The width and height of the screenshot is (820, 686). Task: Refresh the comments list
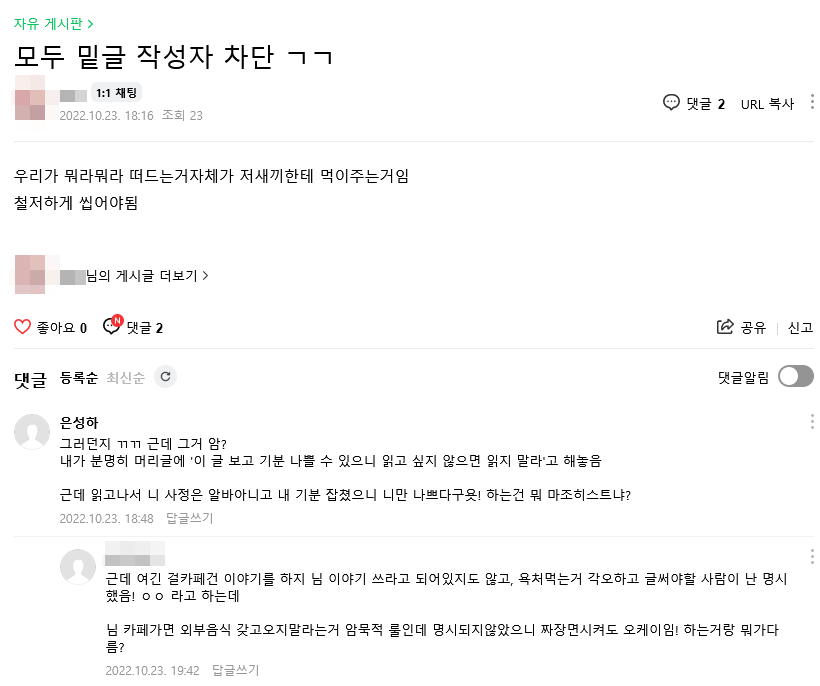pos(166,377)
